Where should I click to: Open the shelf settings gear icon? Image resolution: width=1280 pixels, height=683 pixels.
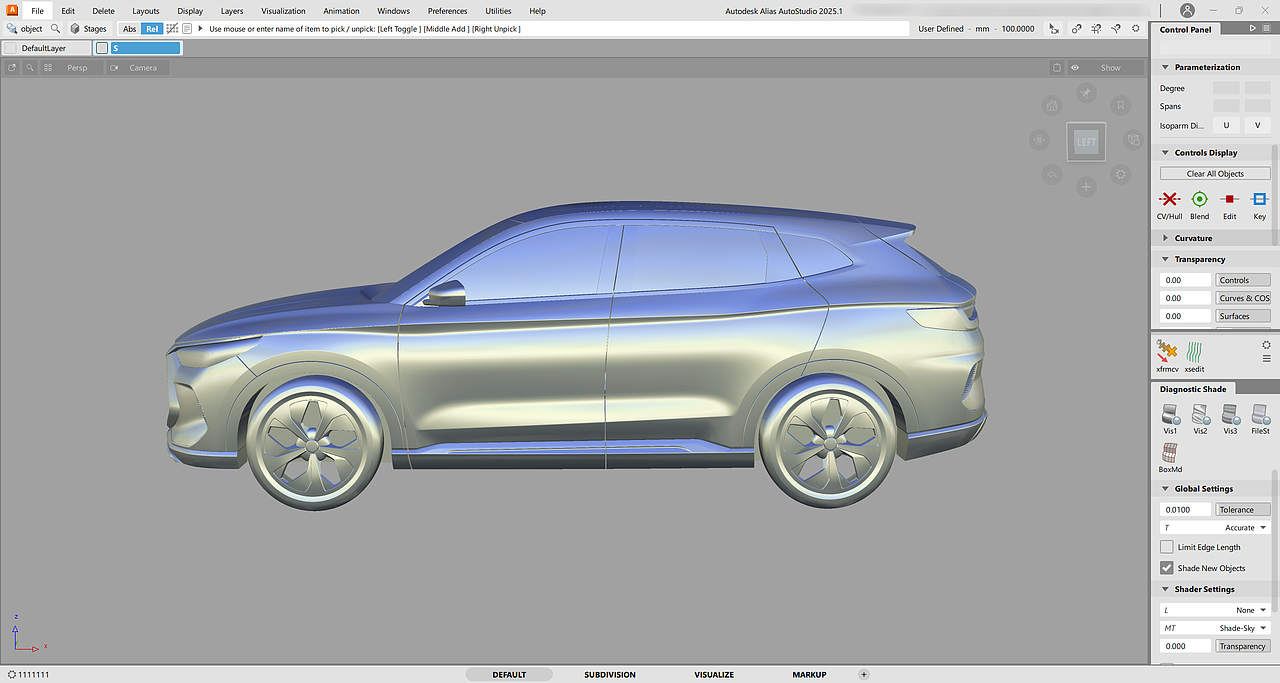[1266, 344]
